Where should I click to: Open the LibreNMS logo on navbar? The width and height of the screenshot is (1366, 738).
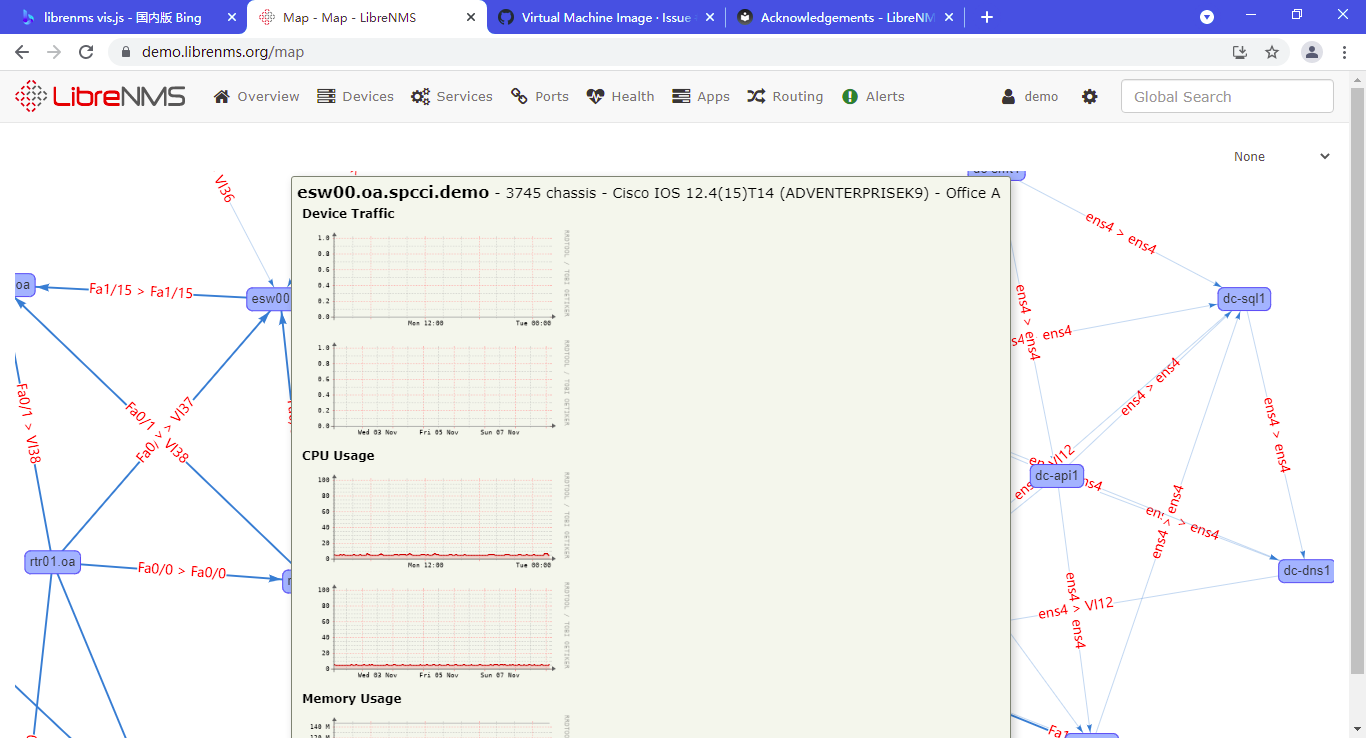tap(100, 95)
